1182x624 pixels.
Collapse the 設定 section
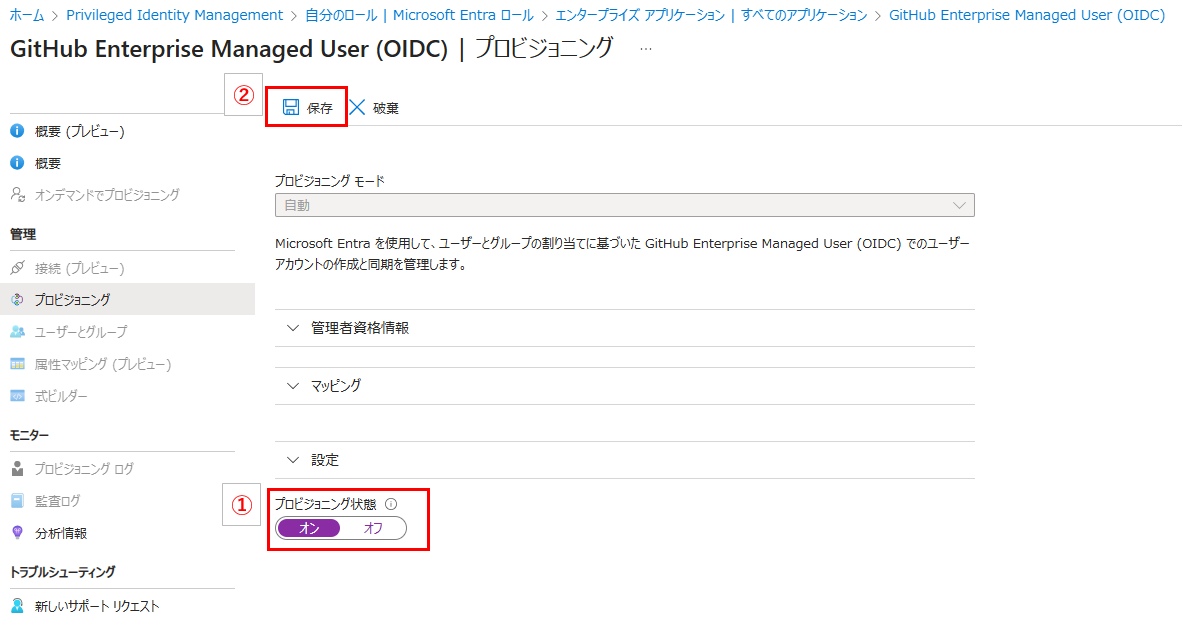click(624, 460)
